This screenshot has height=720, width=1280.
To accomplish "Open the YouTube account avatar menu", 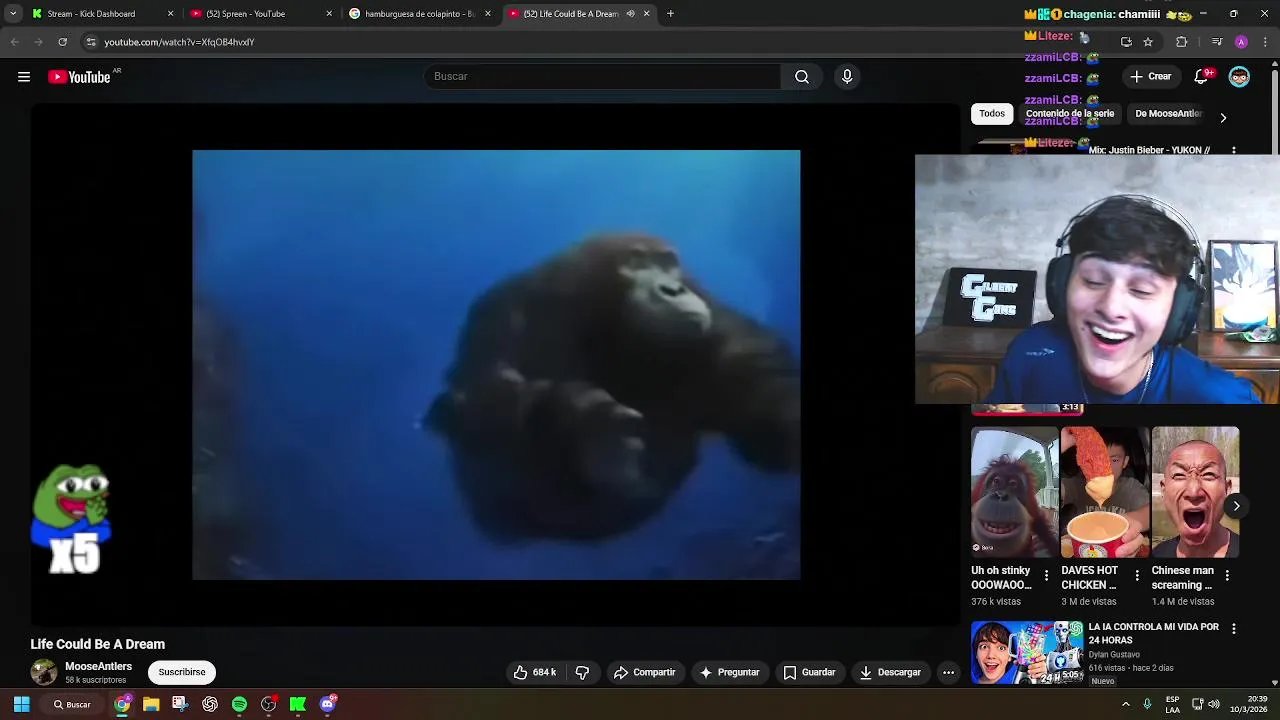I will pos(1239,77).
